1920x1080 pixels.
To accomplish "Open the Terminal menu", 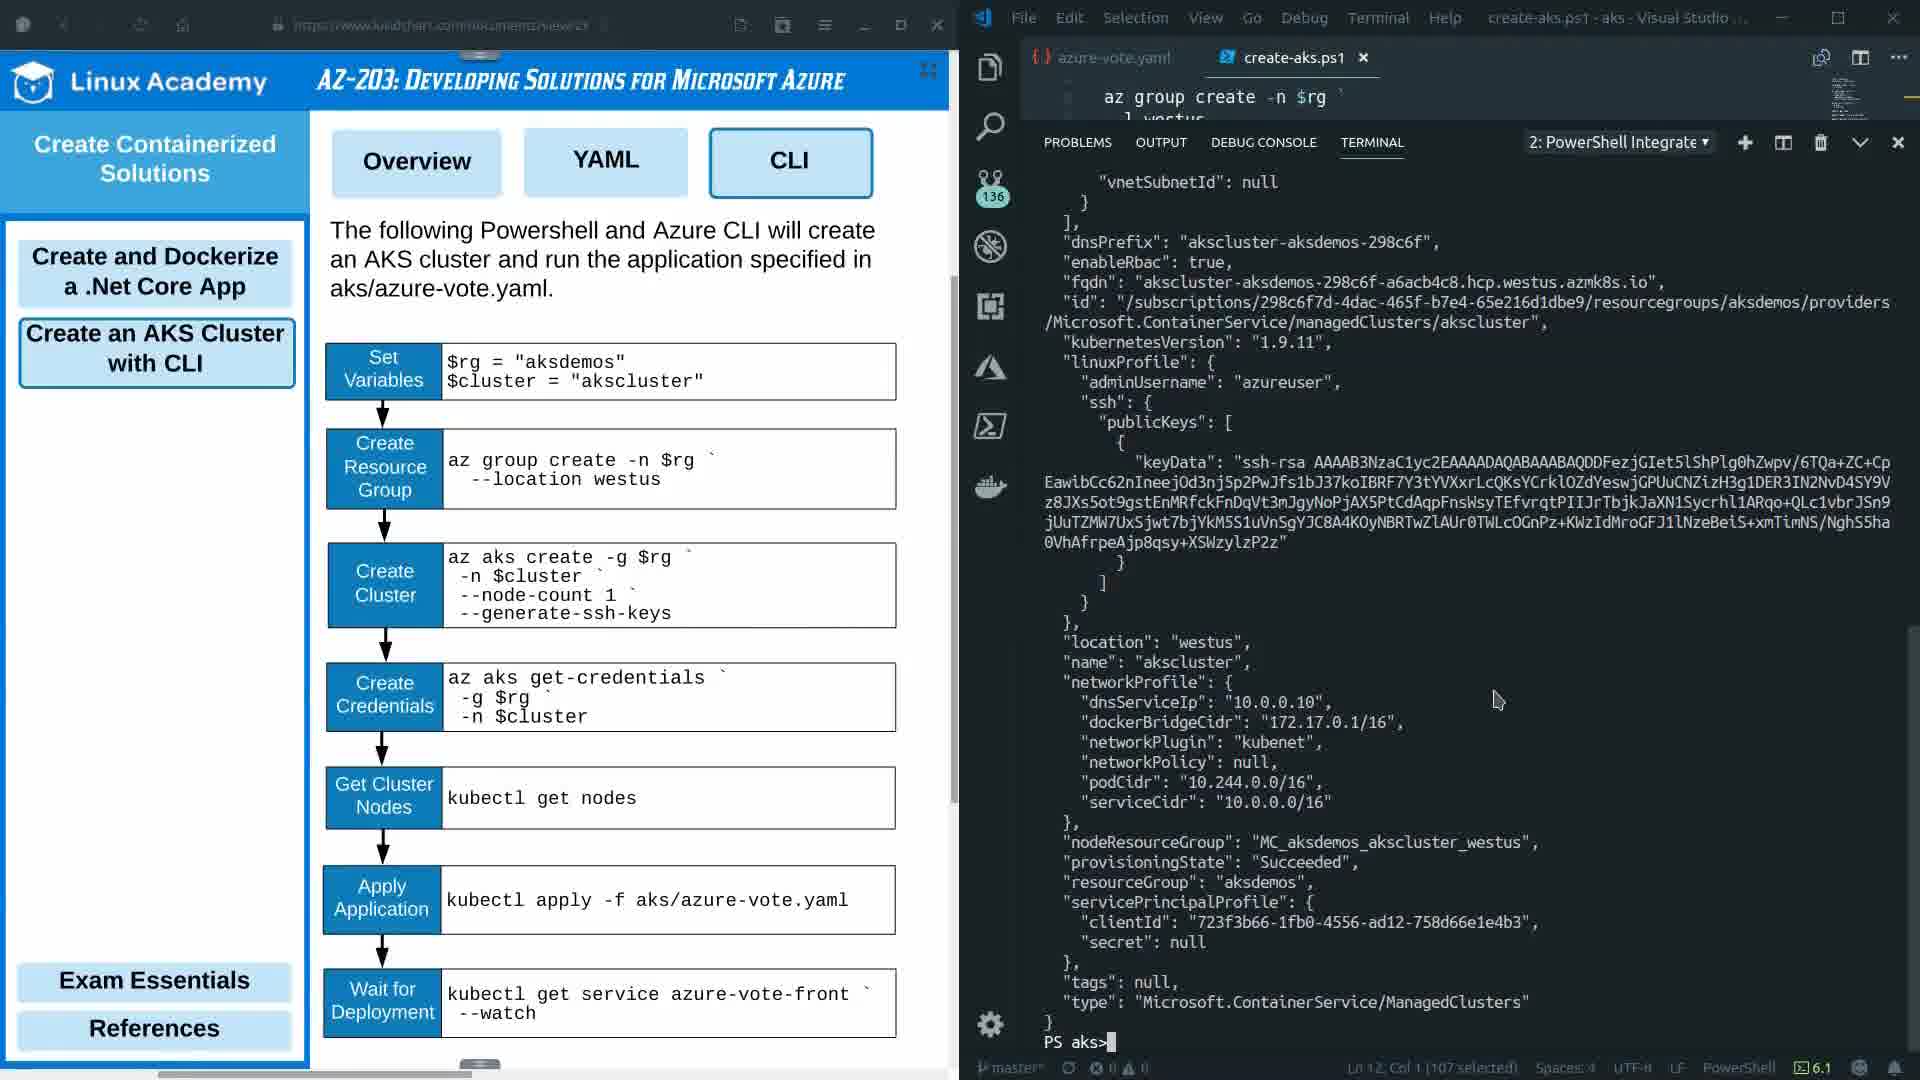I will [1378, 18].
